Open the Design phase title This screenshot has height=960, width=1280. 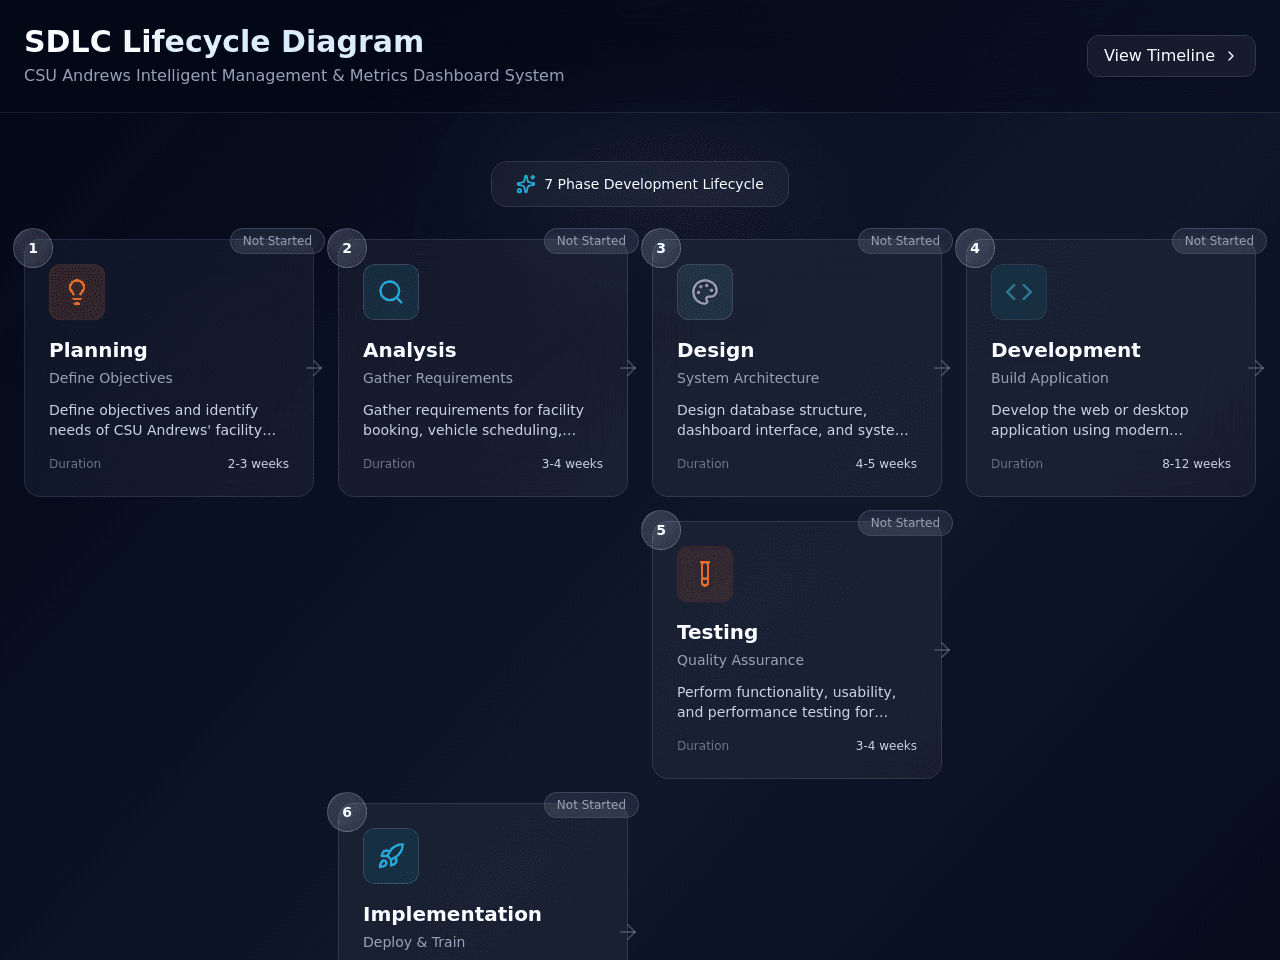[x=716, y=350]
